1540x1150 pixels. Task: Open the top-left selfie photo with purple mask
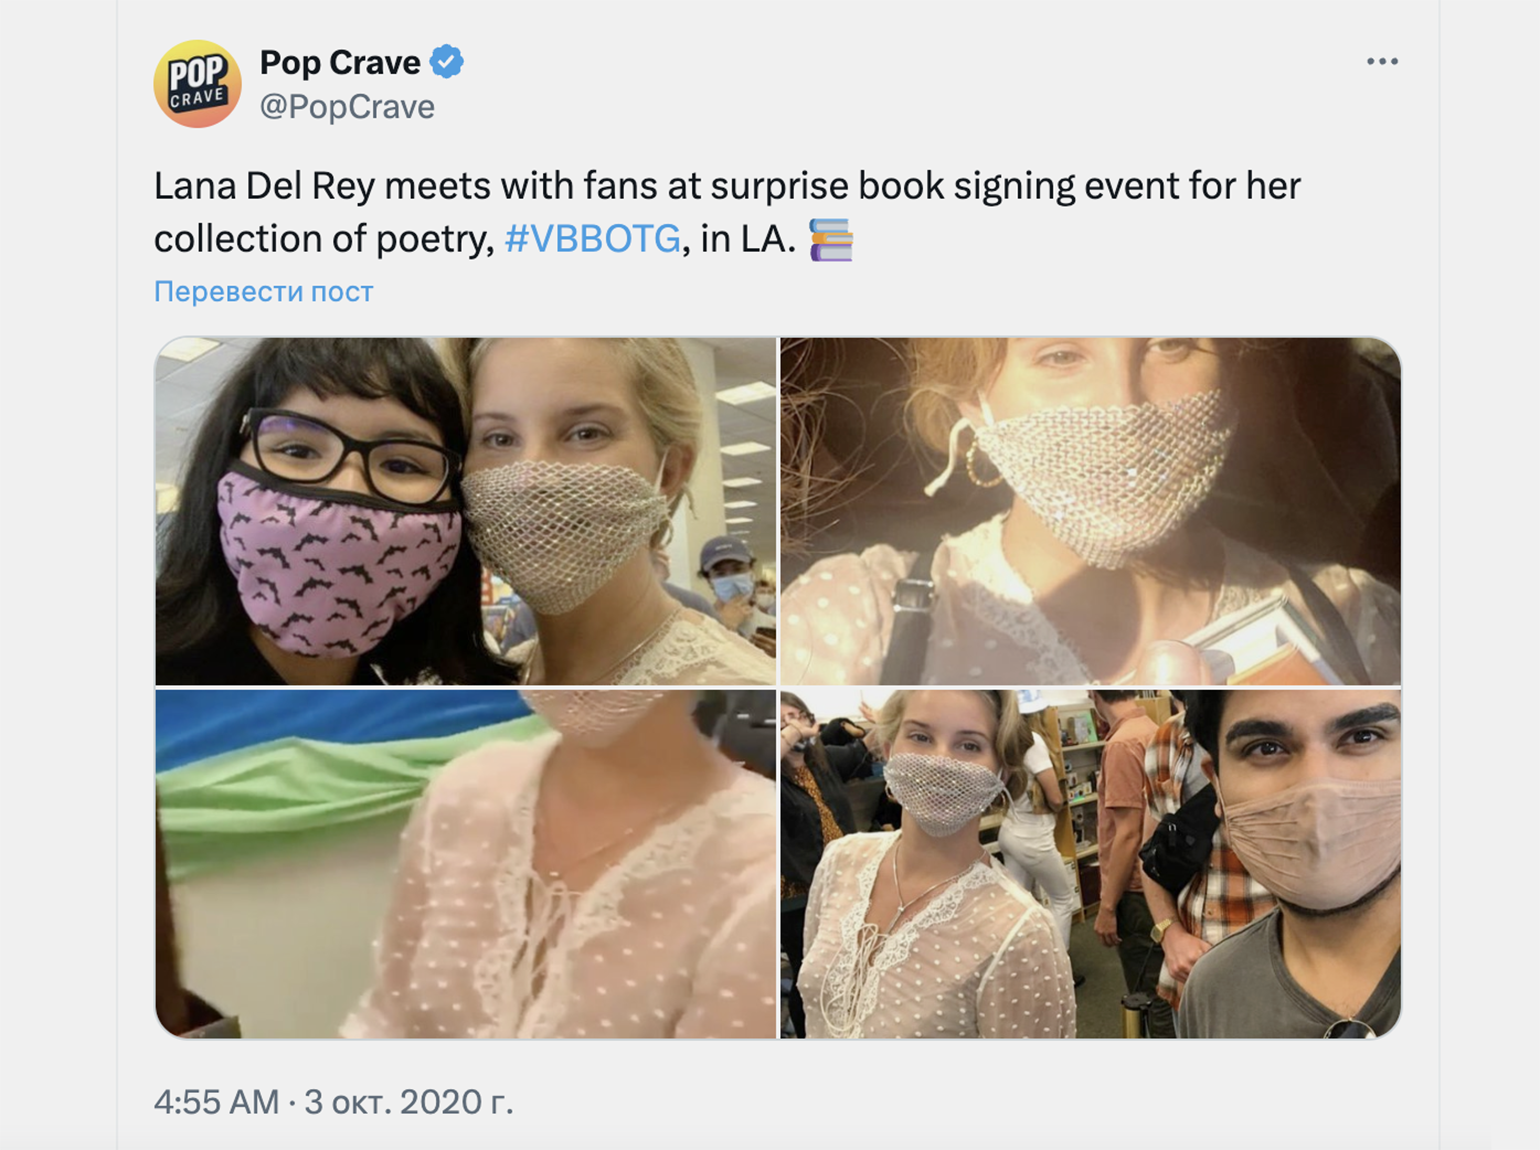pos(465,511)
